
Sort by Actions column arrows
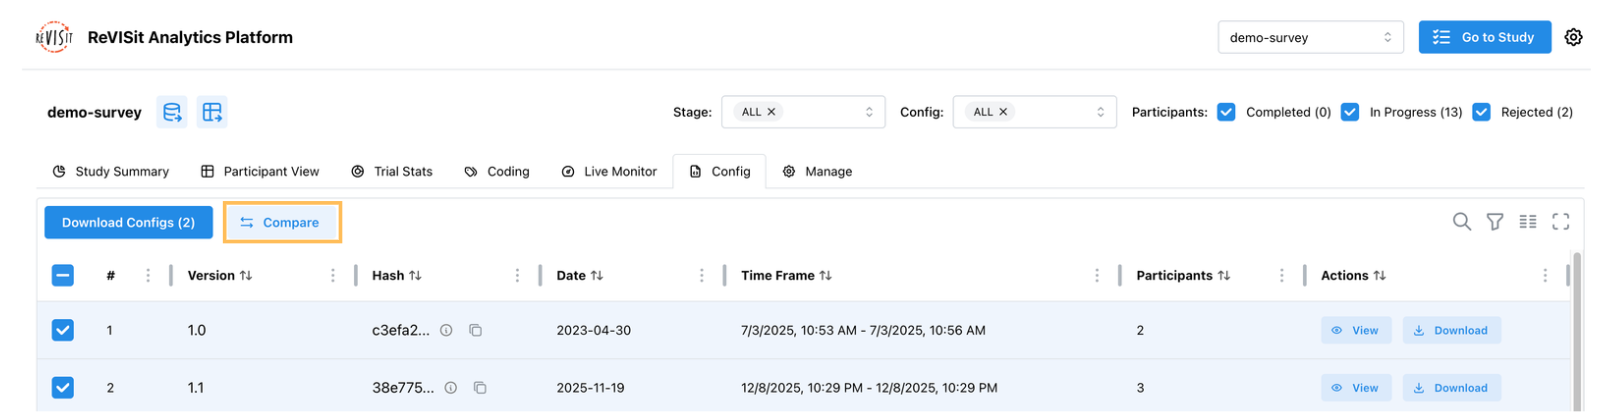pos(1379,276)
